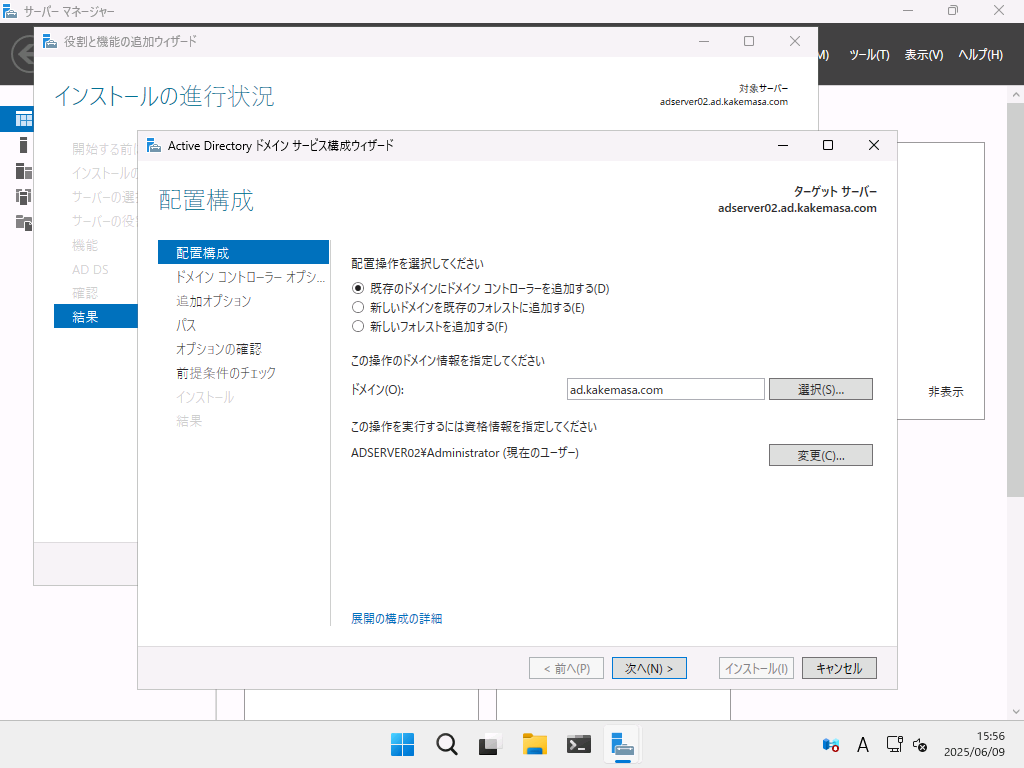Click AD DS configuration wizard title icon
Screen dimensions: 1024x768
(x=153, y=145)
